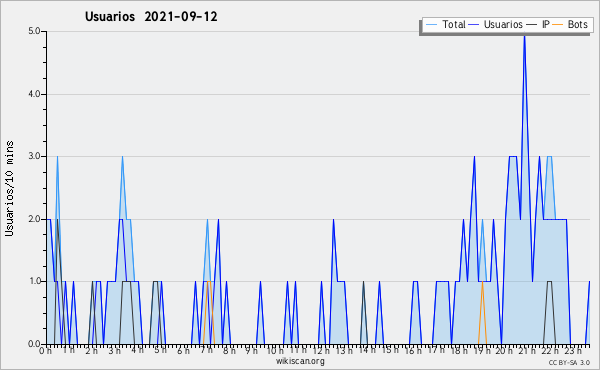The height and width of the screenshot is (370, 600).
Task: Click the 12 h x-axis label
Action: click(x=321, y=350)
